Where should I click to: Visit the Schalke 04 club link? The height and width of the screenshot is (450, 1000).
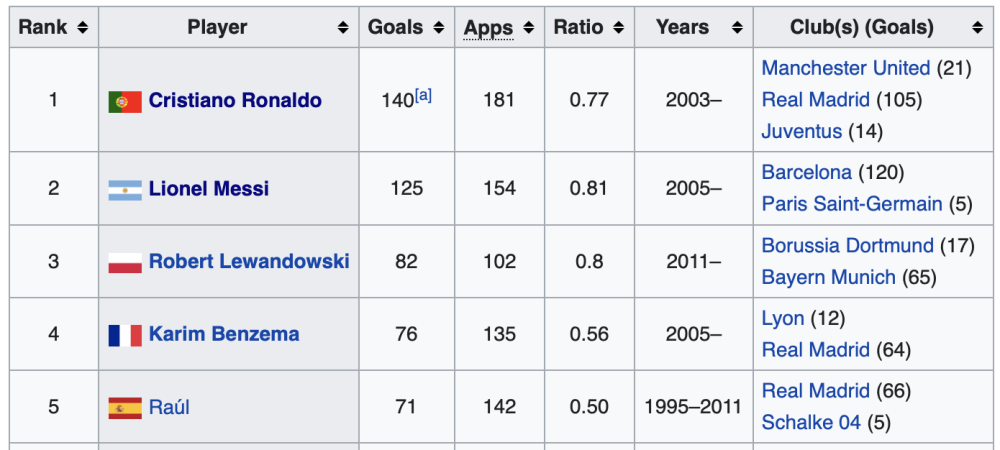(x=811, y=423)
